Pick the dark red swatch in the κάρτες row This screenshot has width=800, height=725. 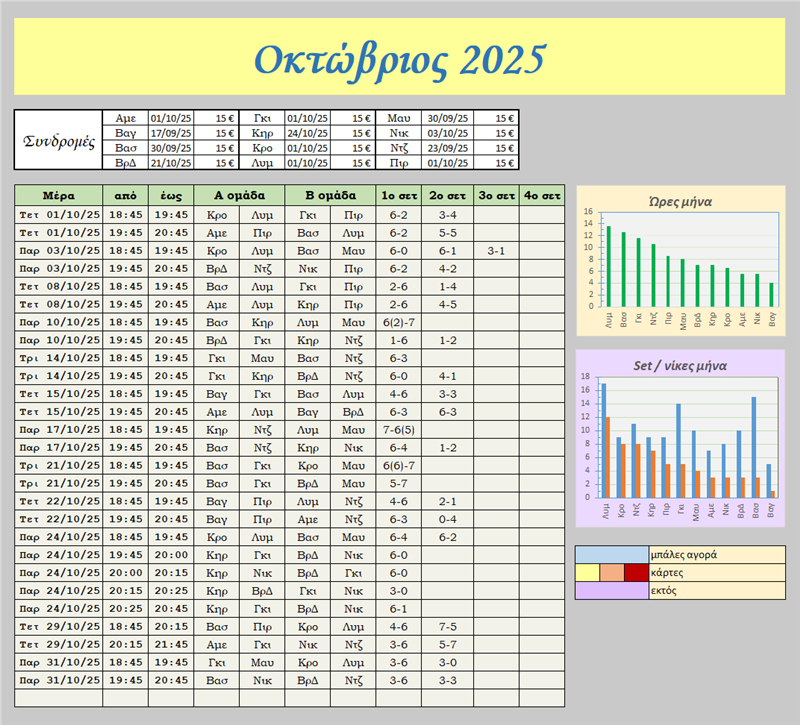coord(636,573)
